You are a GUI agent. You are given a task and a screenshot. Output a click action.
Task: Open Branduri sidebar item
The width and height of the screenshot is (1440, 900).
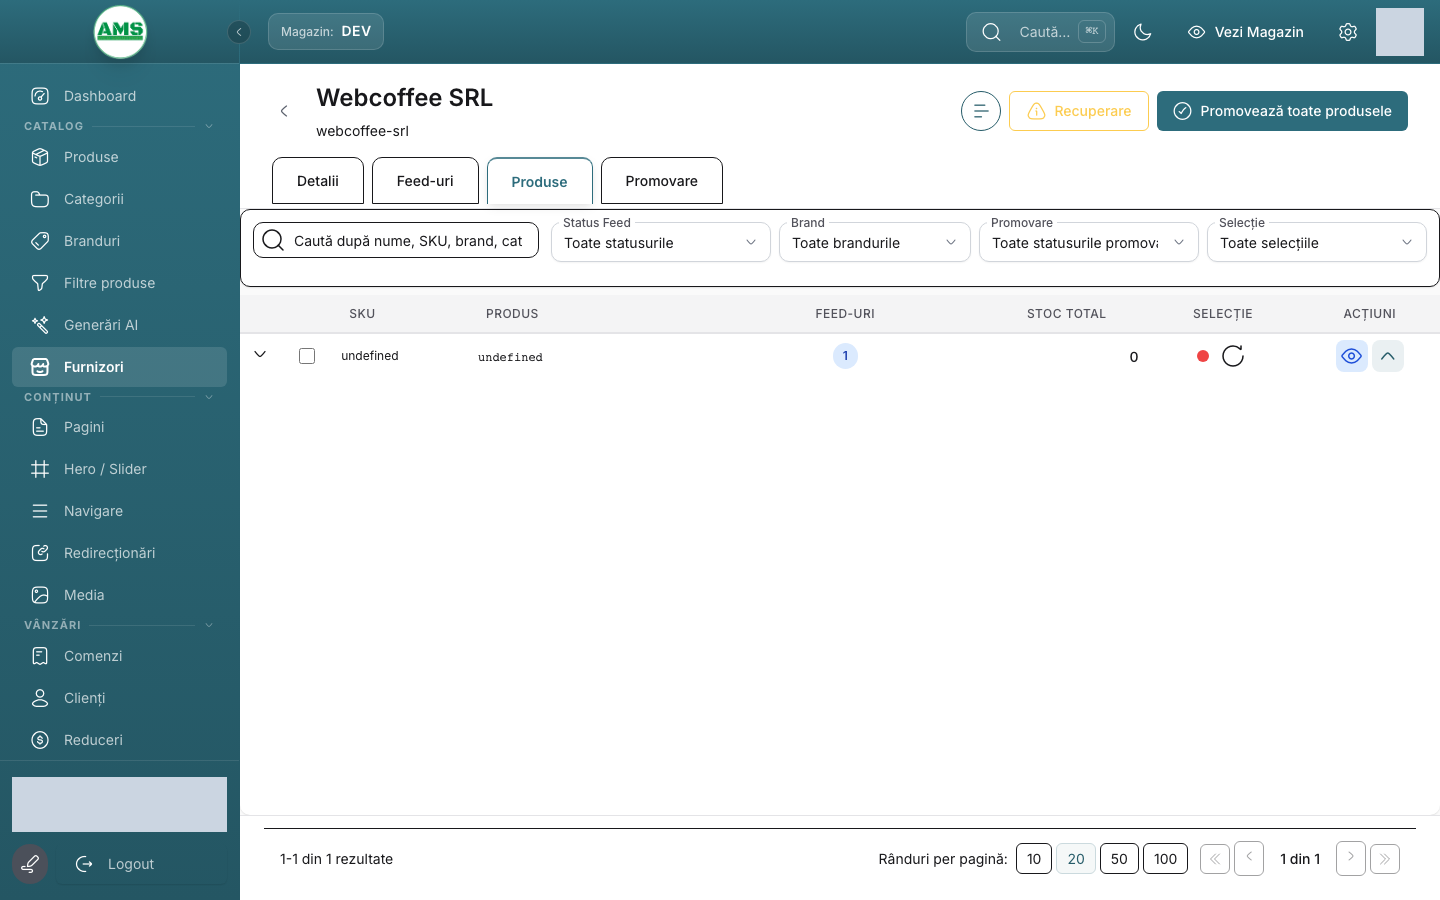pyautogui.click(x=119, y=241)
